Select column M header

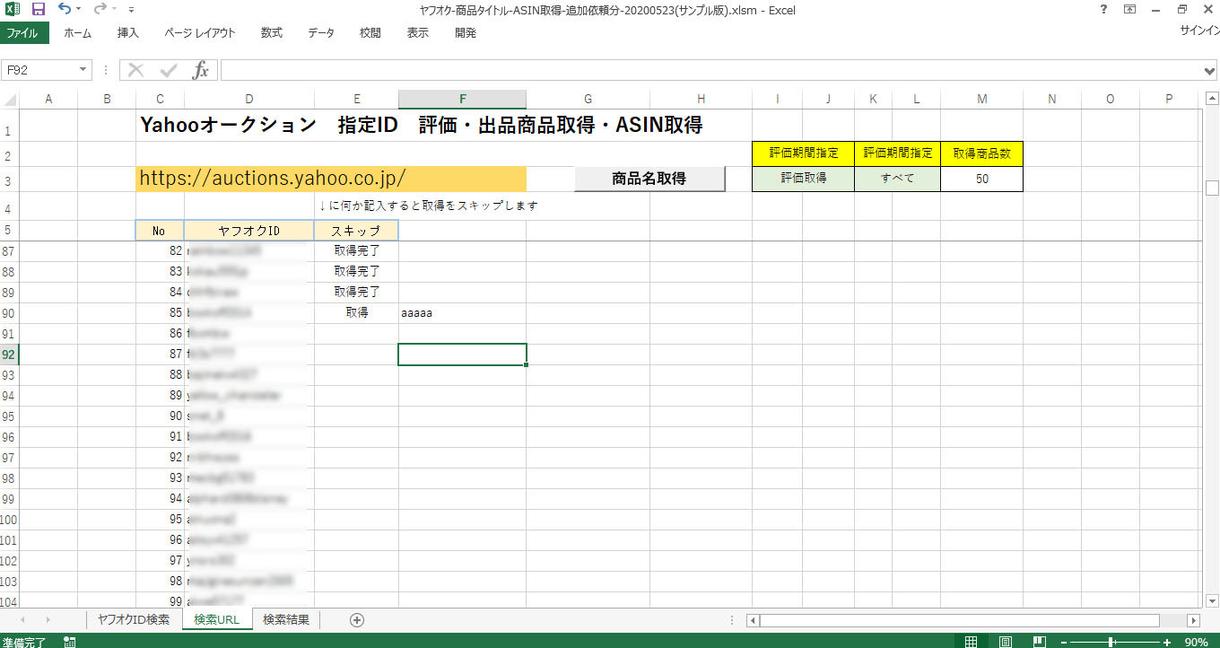pyautogui.click(x=982, y=99)
